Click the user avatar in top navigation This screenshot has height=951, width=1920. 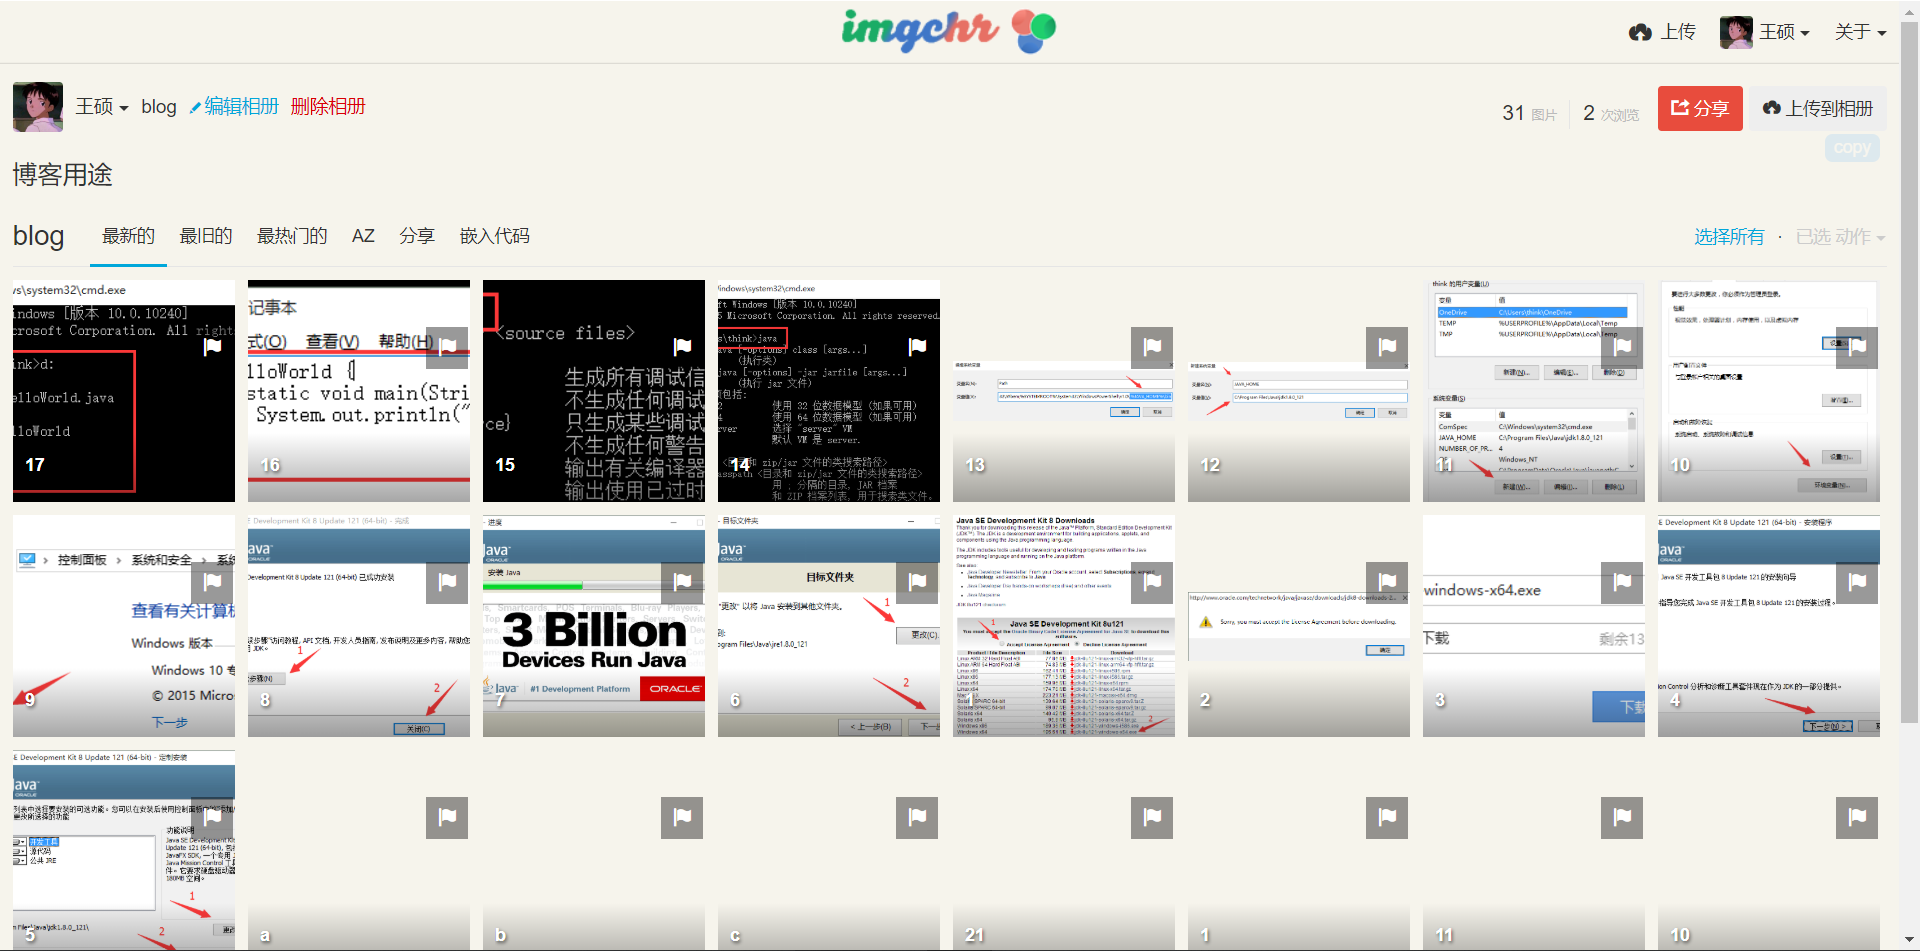tap(1736, 32)
